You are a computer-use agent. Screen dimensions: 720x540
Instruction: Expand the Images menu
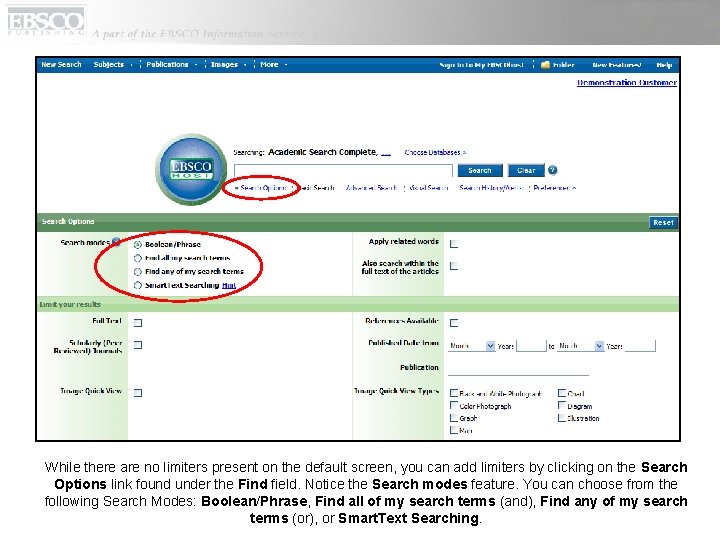point(228,65)
